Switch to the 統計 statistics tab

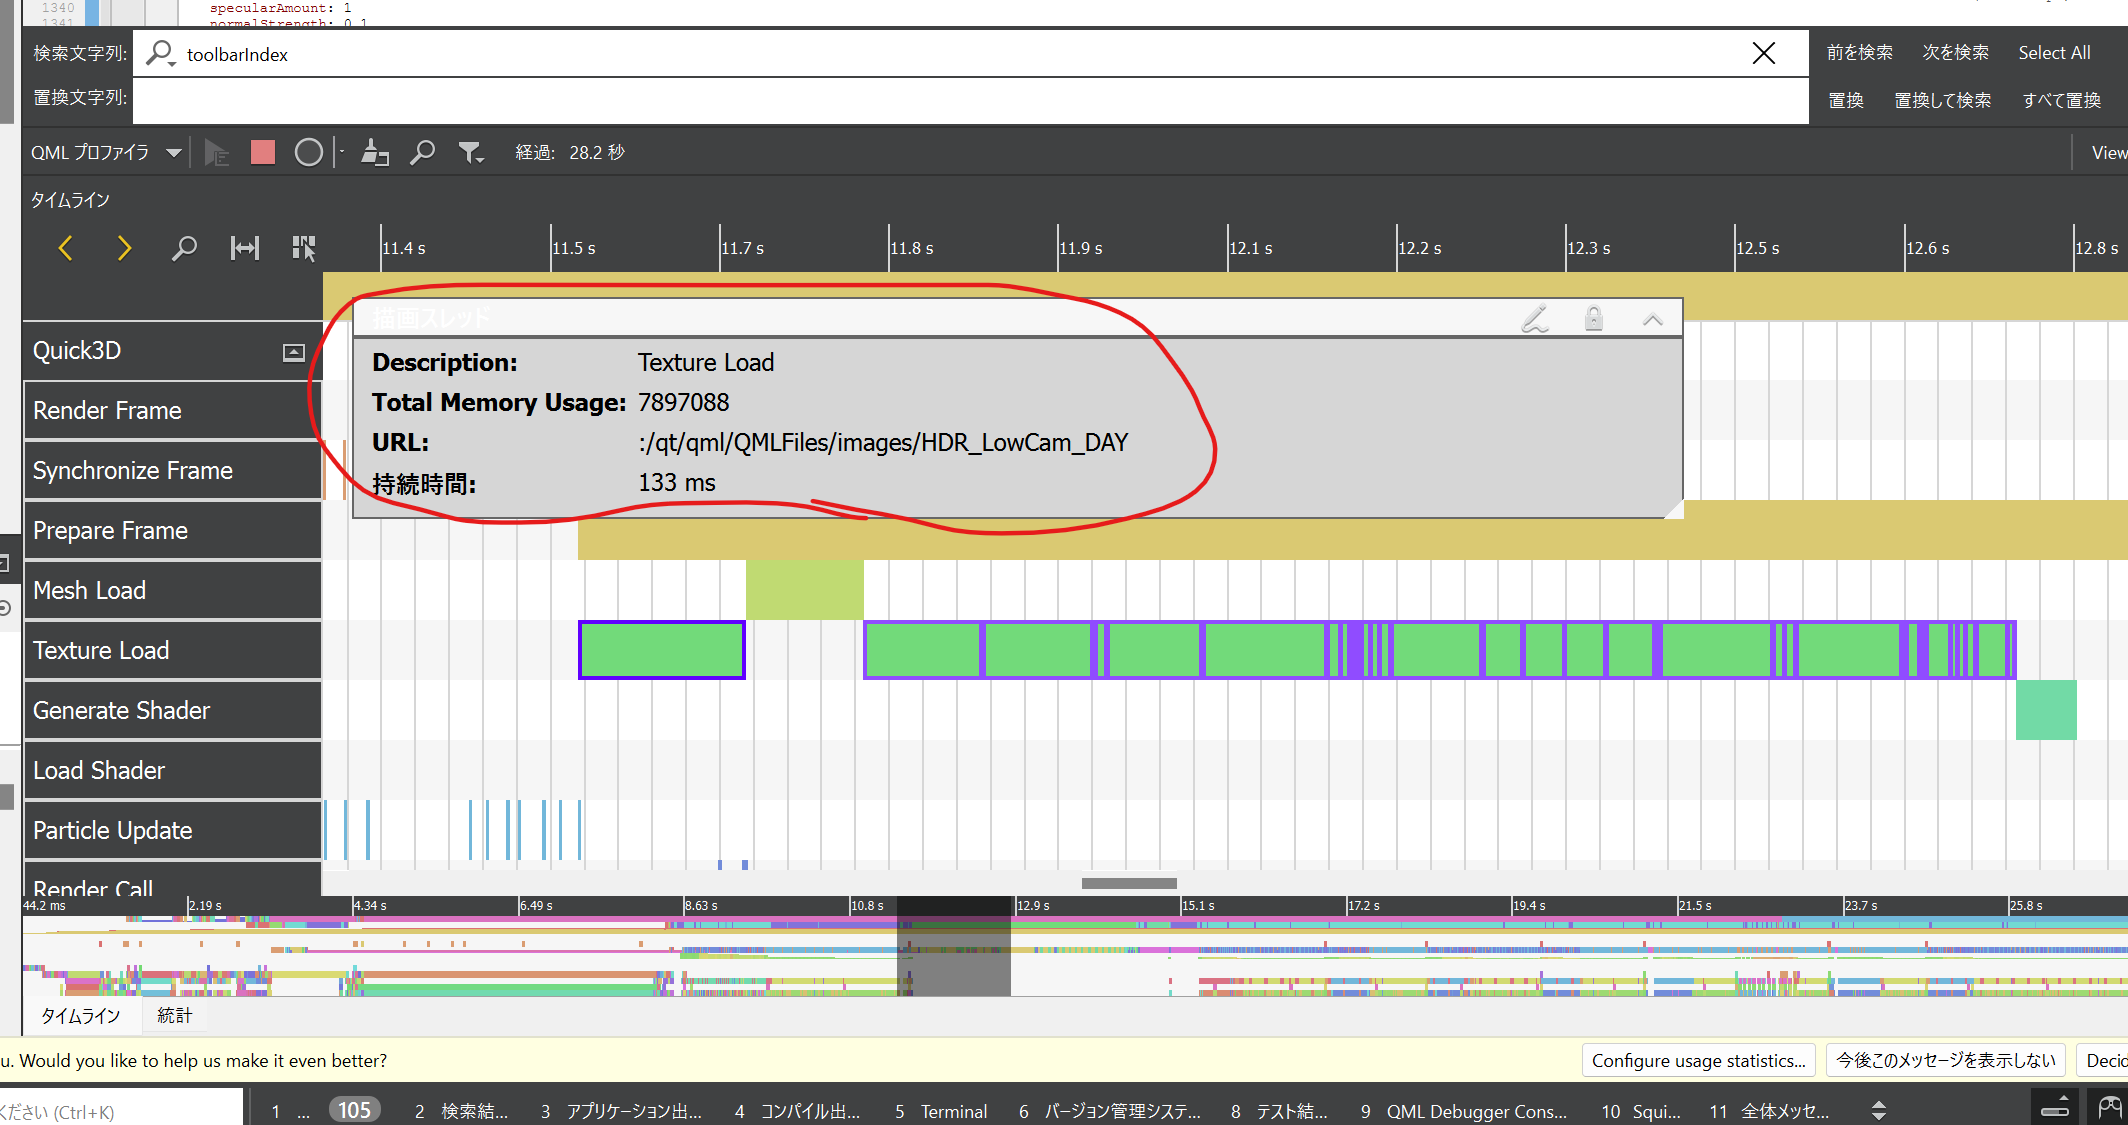(x=174, y=1016)
